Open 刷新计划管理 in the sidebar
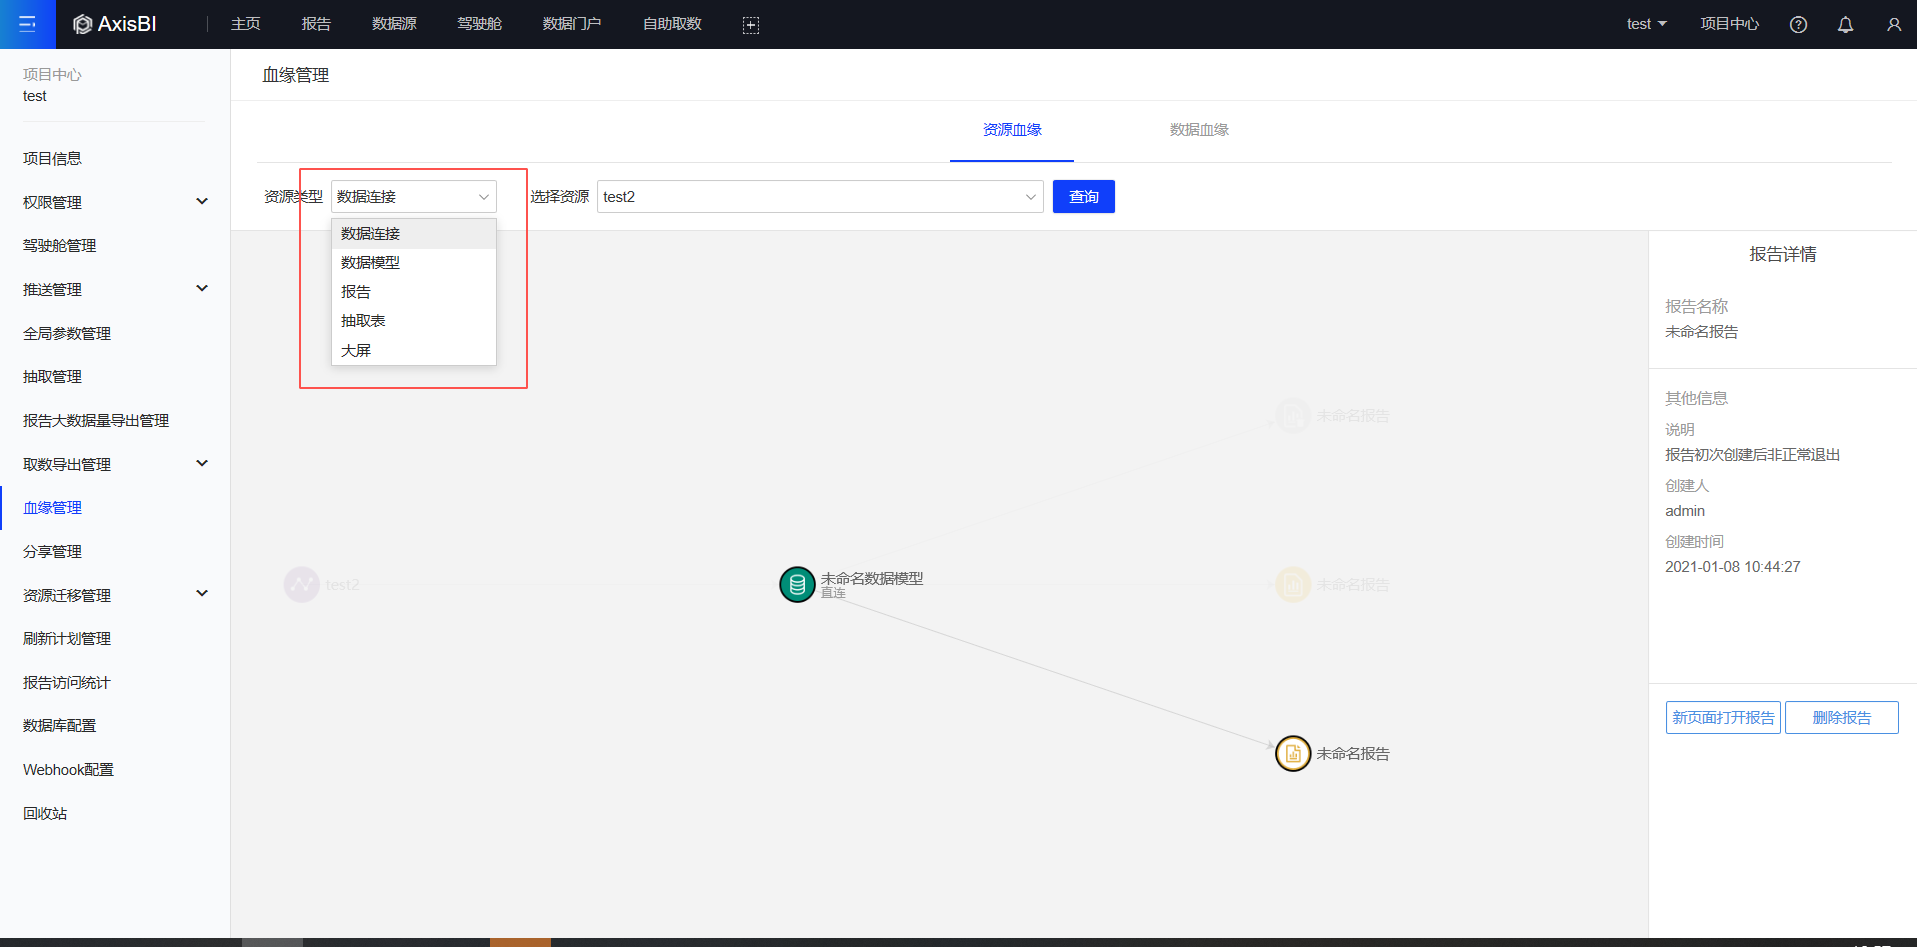Screen dimensions: 1917x947 coord(67,638)
